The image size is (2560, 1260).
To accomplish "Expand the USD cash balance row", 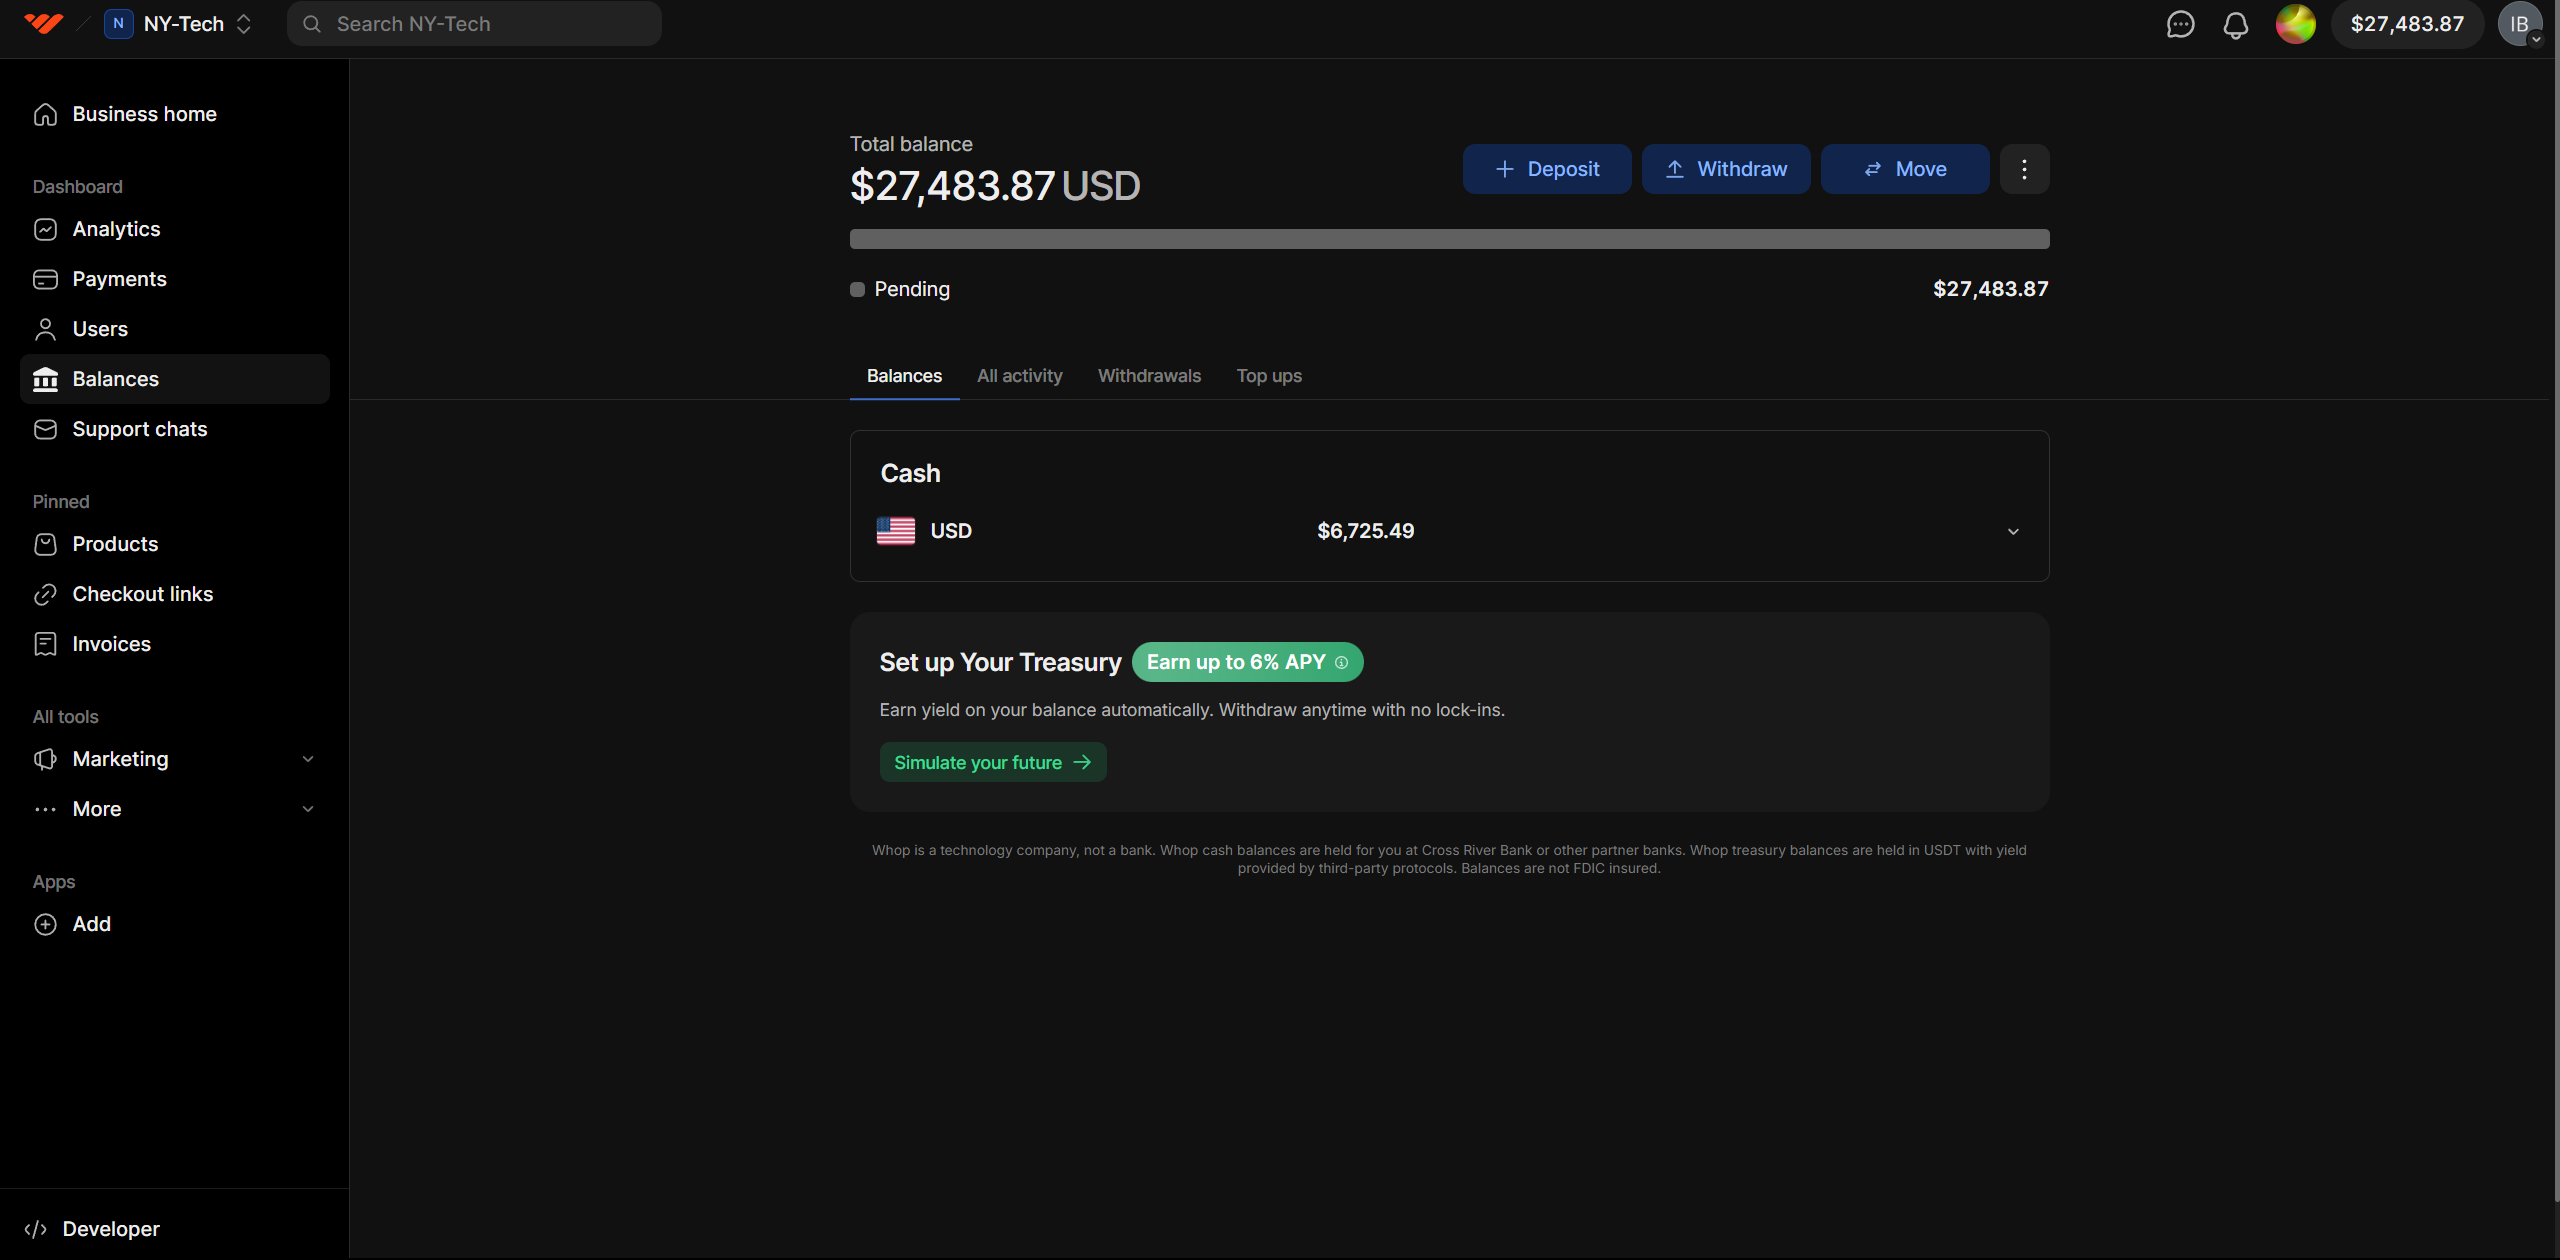I will click(2012, 531).
